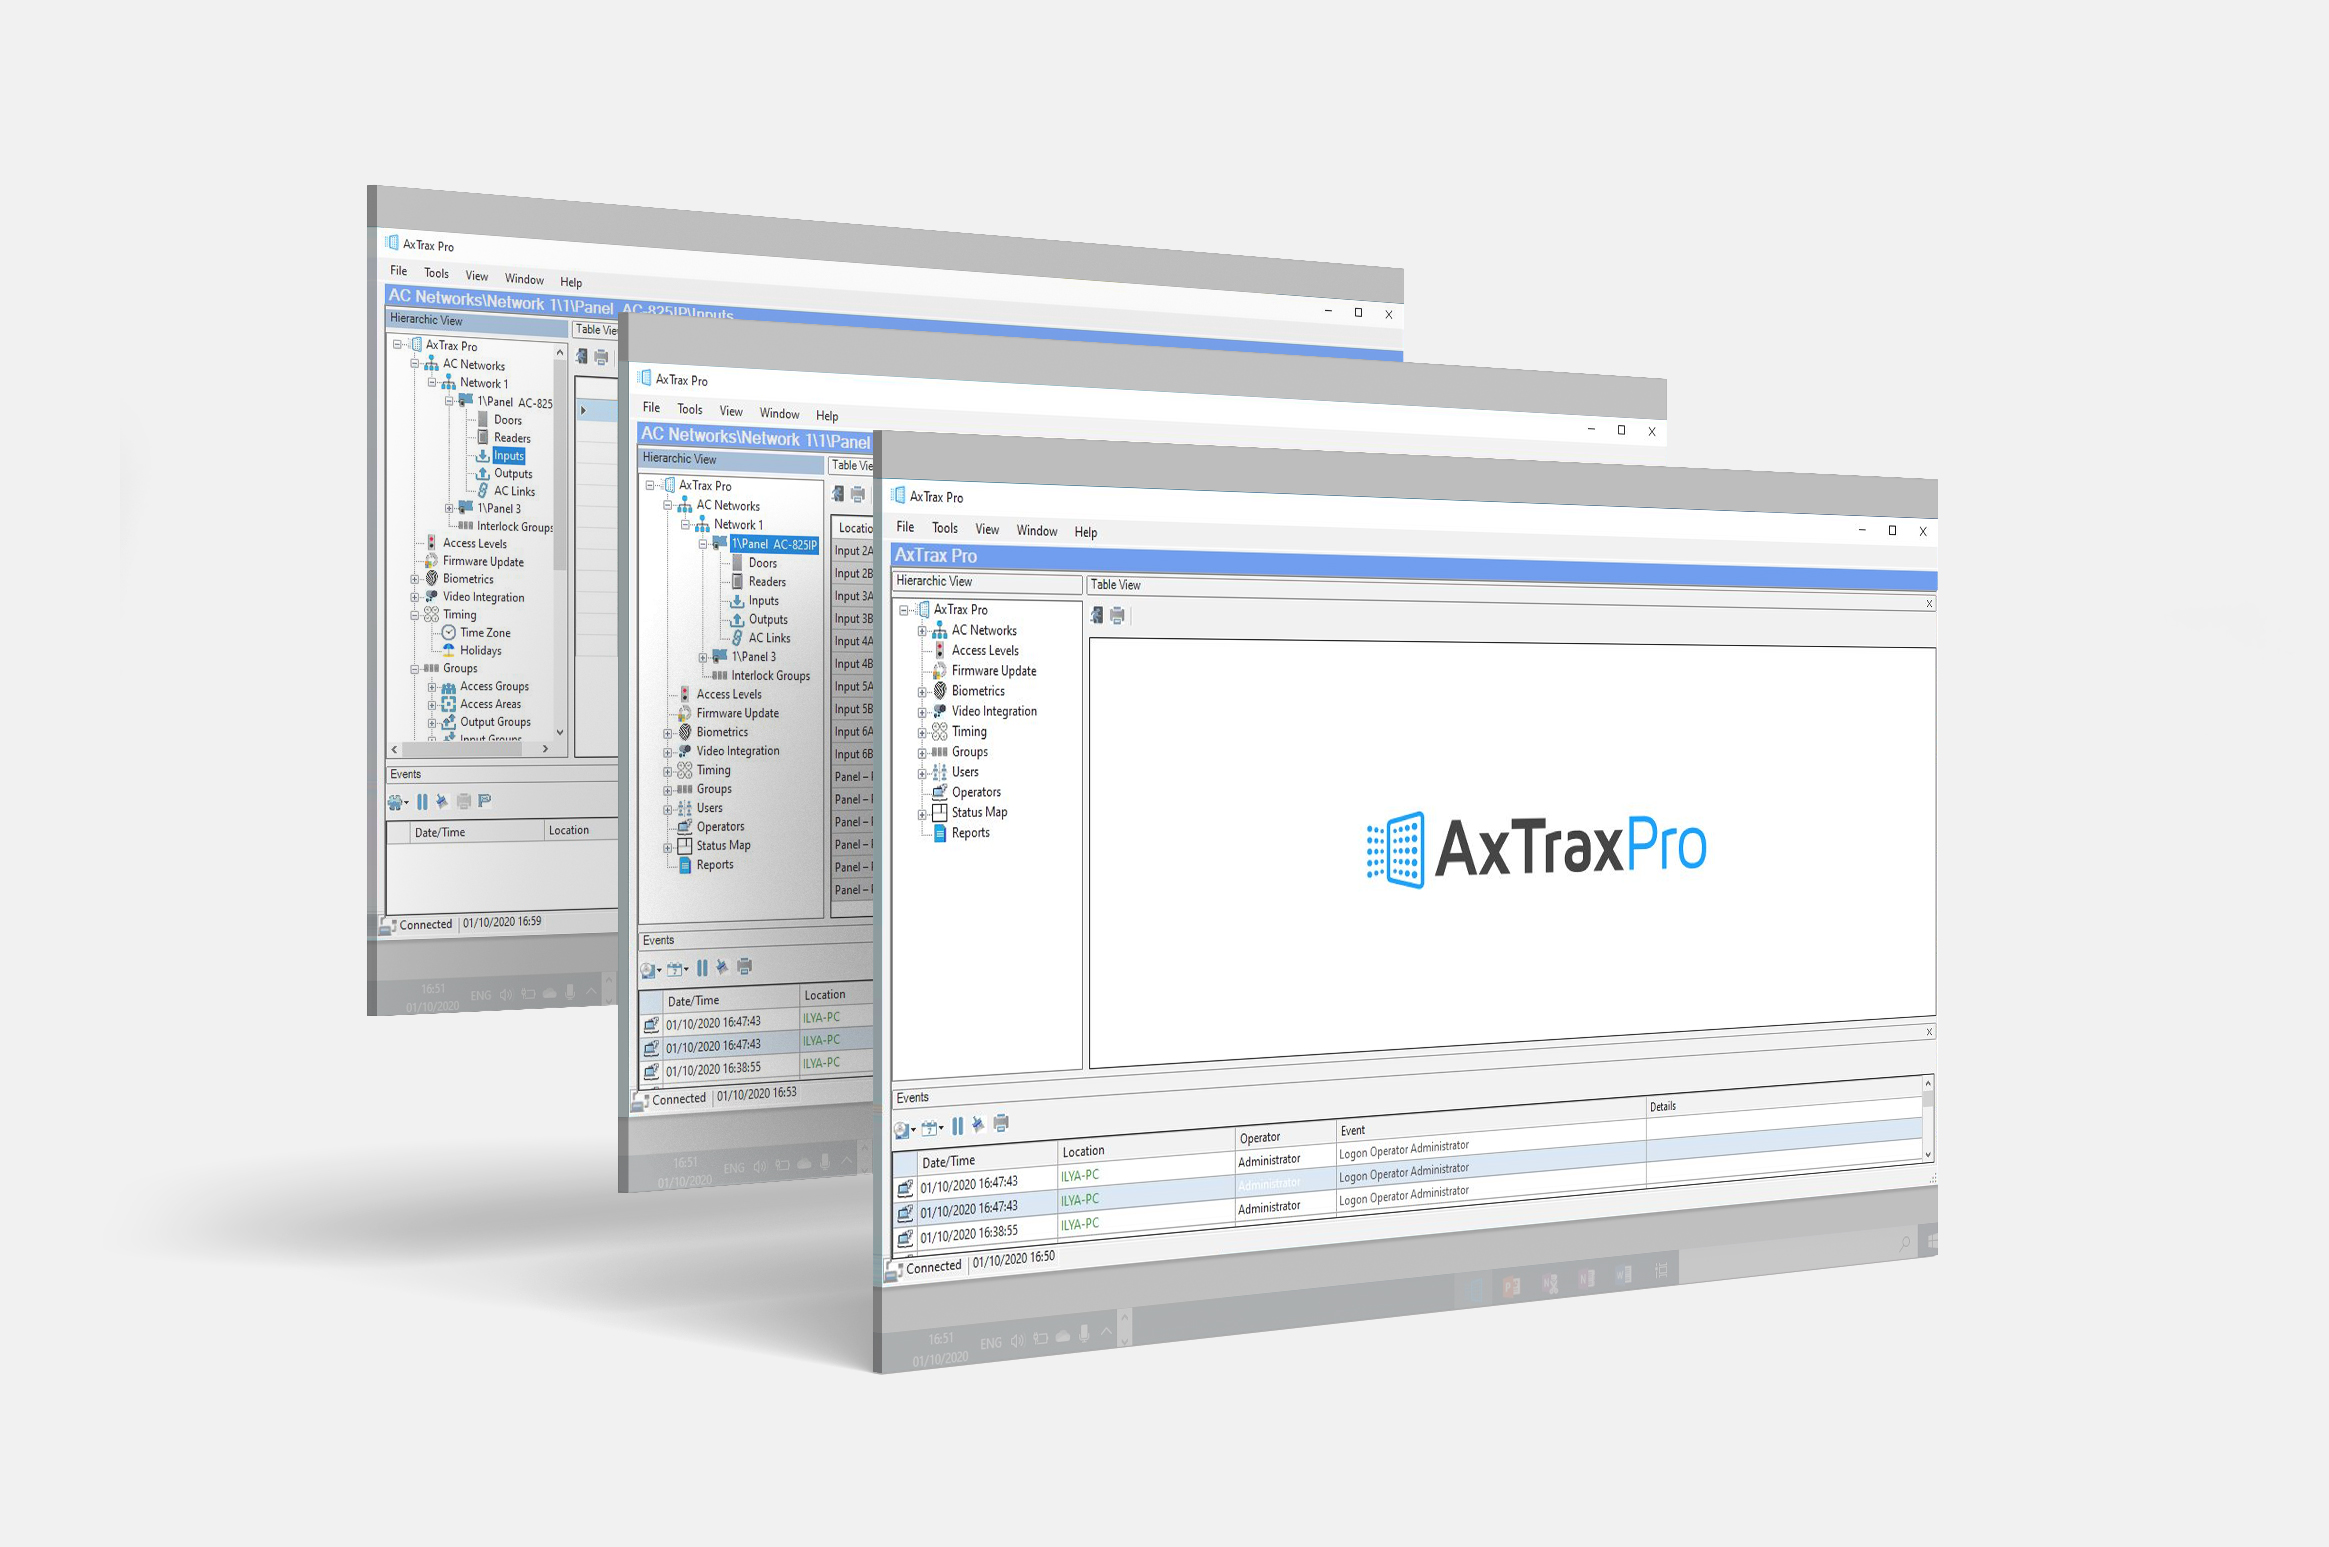Click Access Areas icon in the back window's tree
The image size is (2329, 1547).
click(x=449, y=704)
